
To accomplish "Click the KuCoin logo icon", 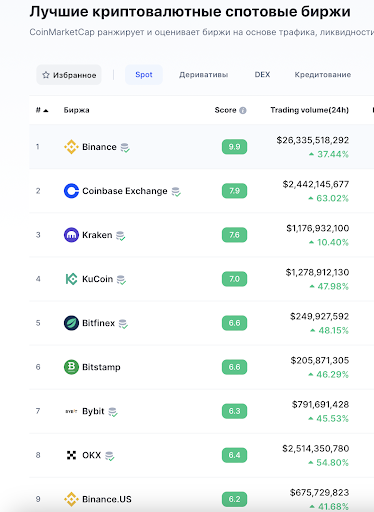I will pos(71,279).
